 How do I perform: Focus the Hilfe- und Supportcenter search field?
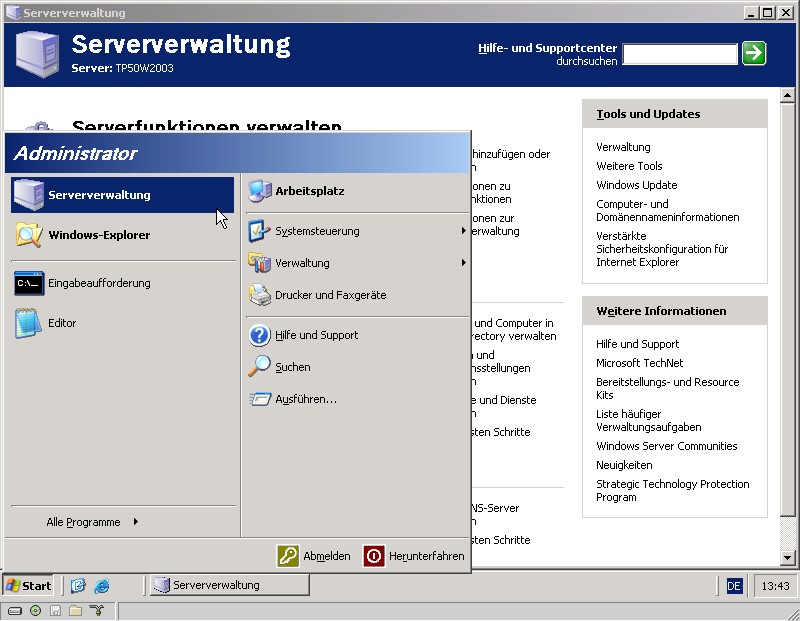680,54
